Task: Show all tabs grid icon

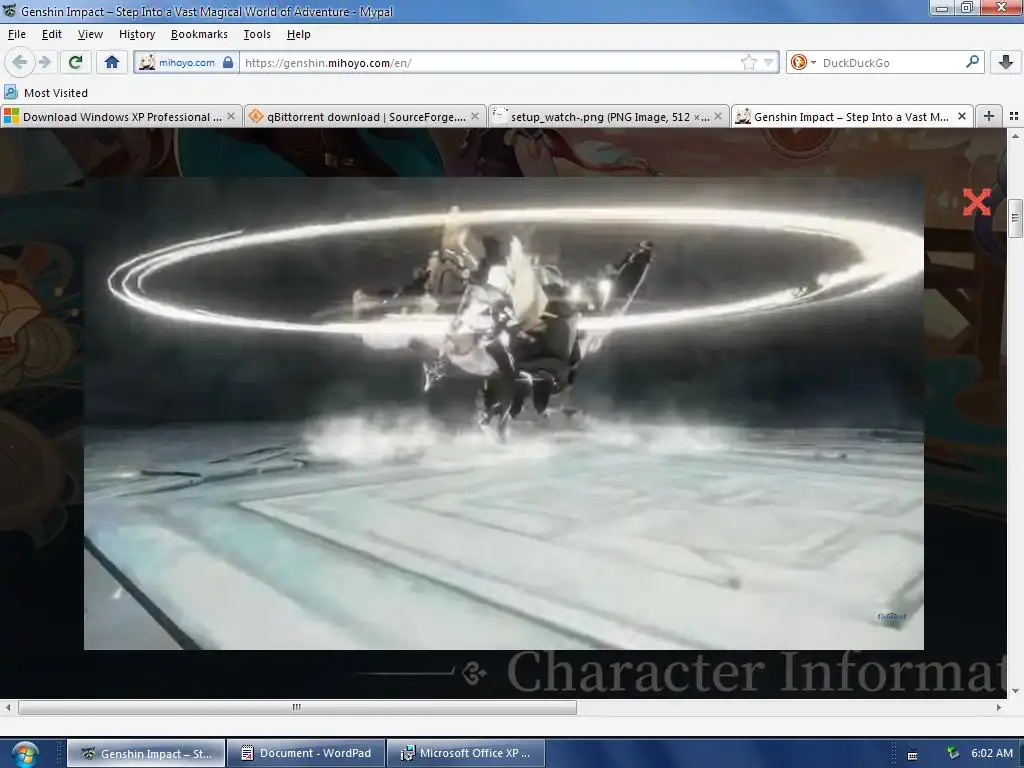Action: (1014, 116)
